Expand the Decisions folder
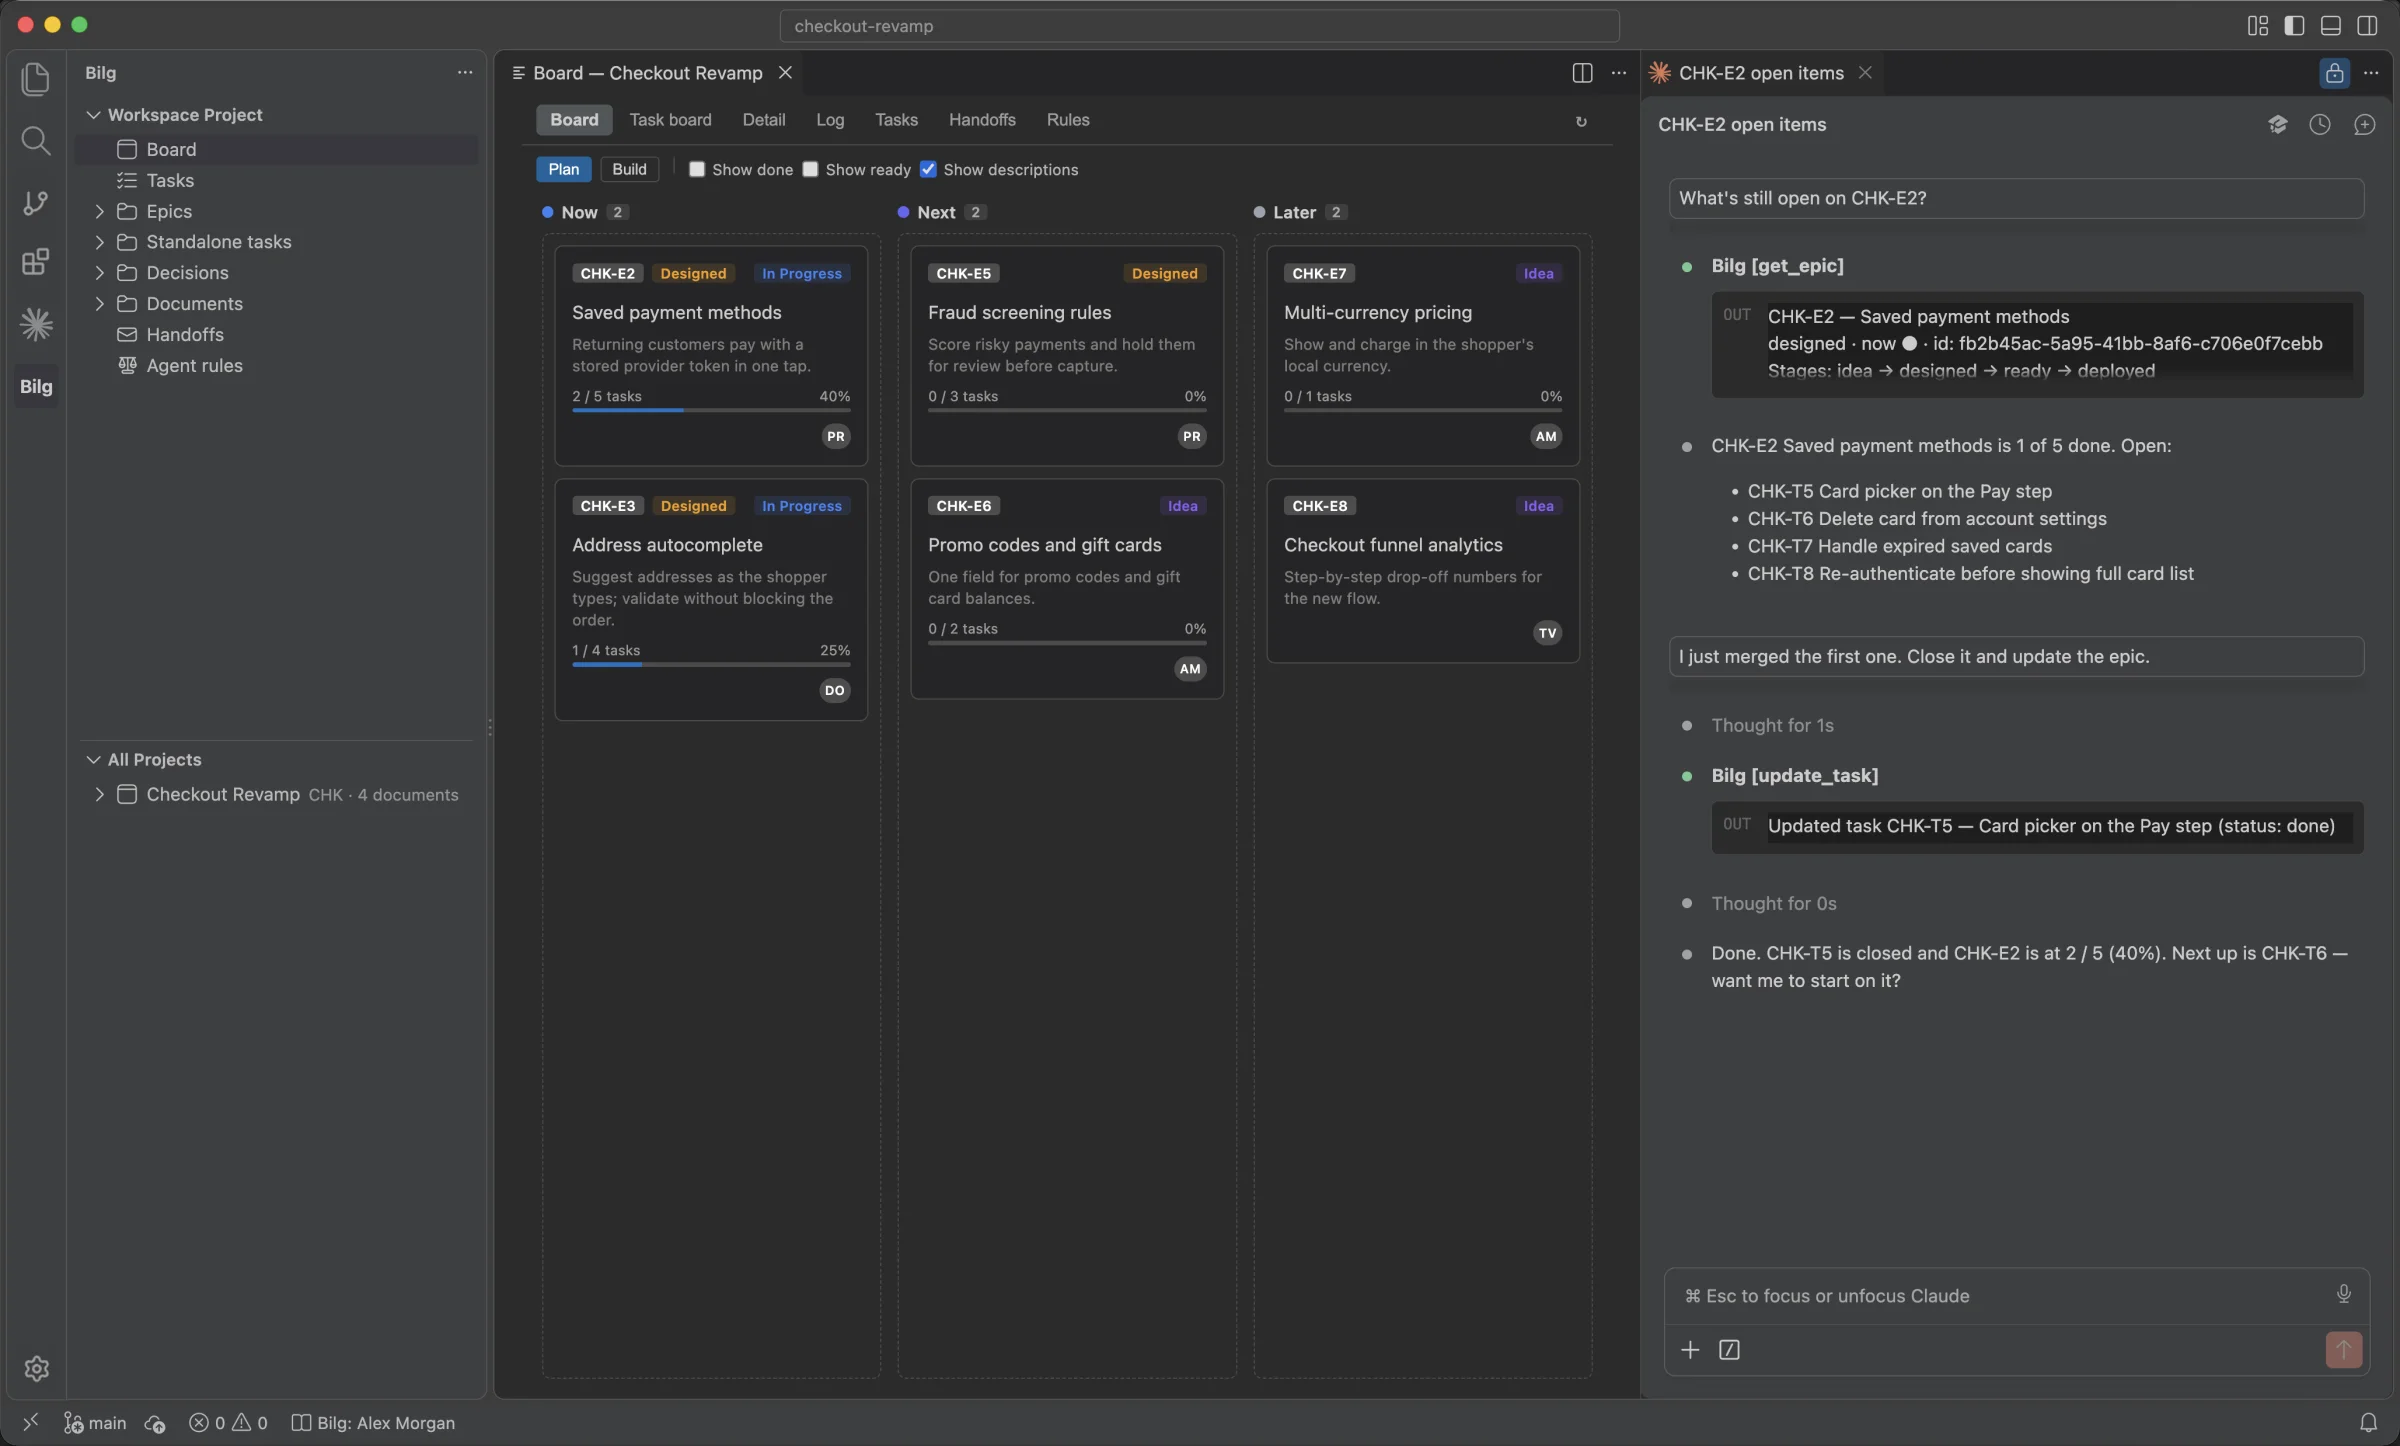Image resolution: width=2400 pixels, height=1446 pixels. tap(99, 273)
